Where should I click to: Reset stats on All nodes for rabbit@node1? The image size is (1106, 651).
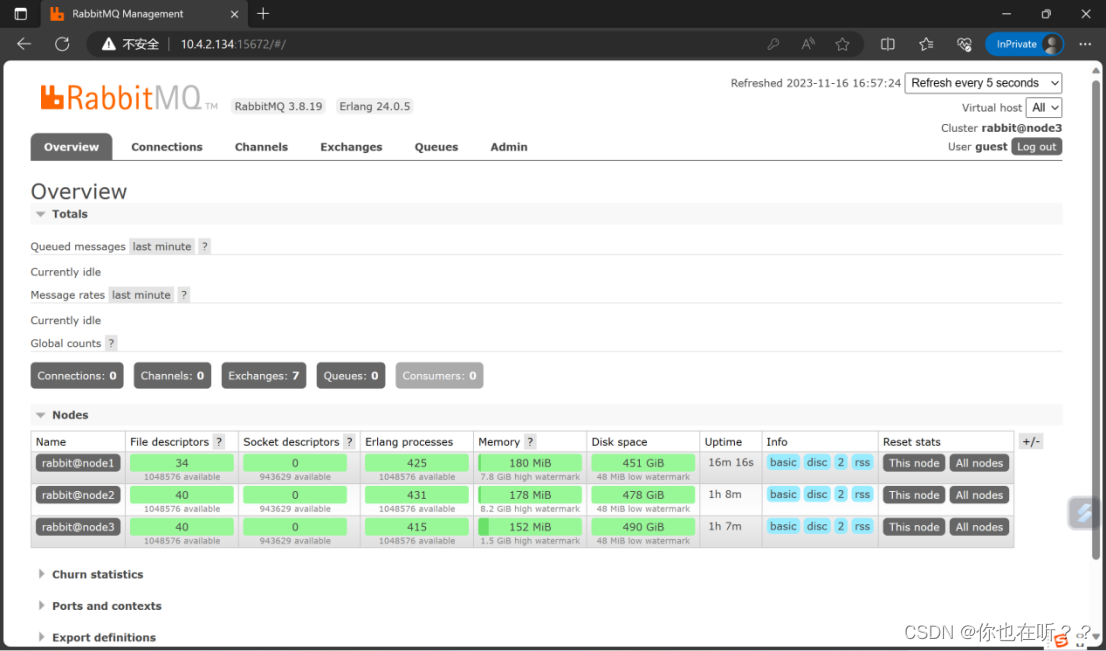coord(979,462)
